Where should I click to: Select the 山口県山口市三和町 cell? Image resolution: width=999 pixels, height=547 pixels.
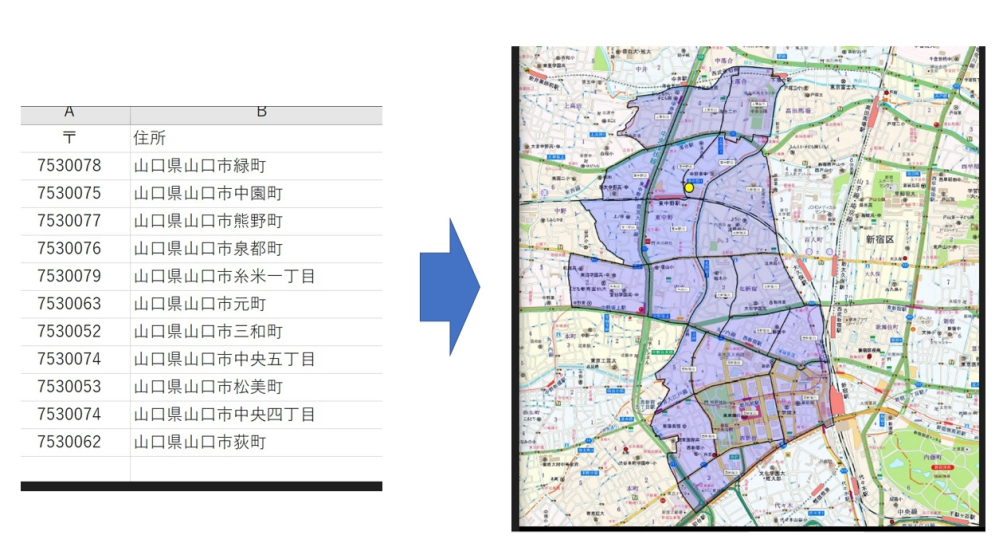208,331
